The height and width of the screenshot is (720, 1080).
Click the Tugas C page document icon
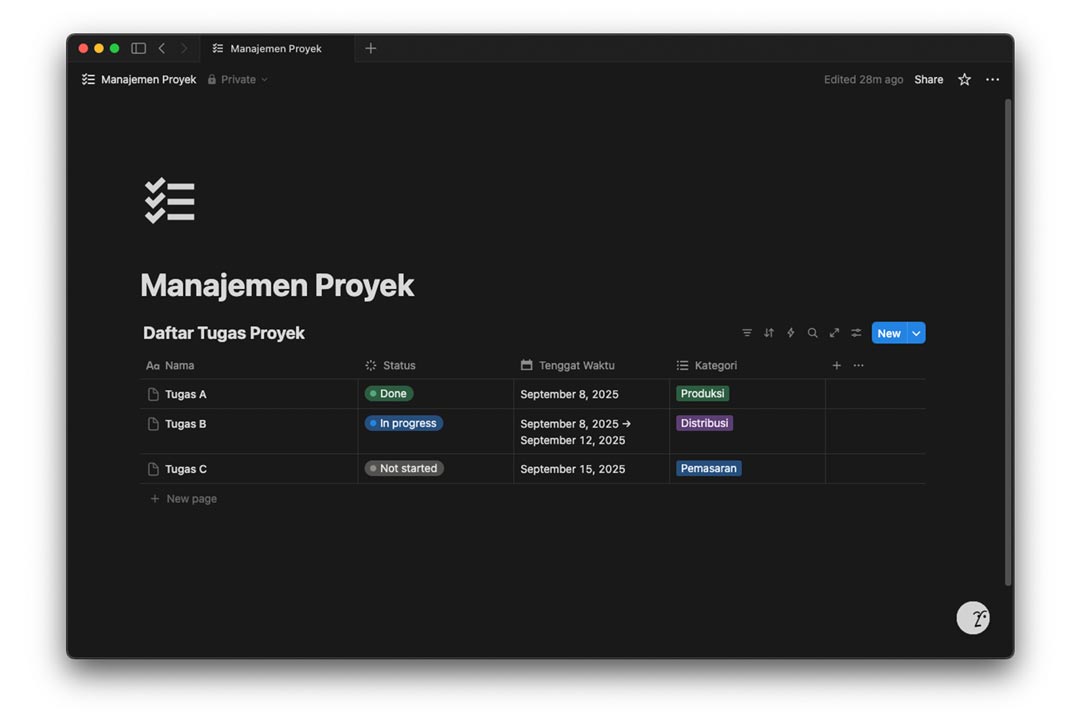click(153, 469)
